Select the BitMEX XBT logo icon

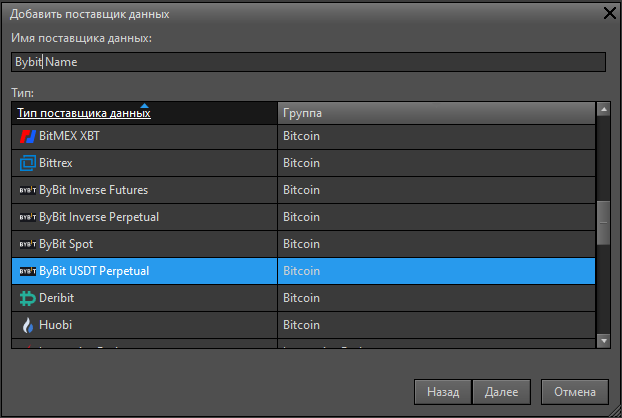[28, 136]
